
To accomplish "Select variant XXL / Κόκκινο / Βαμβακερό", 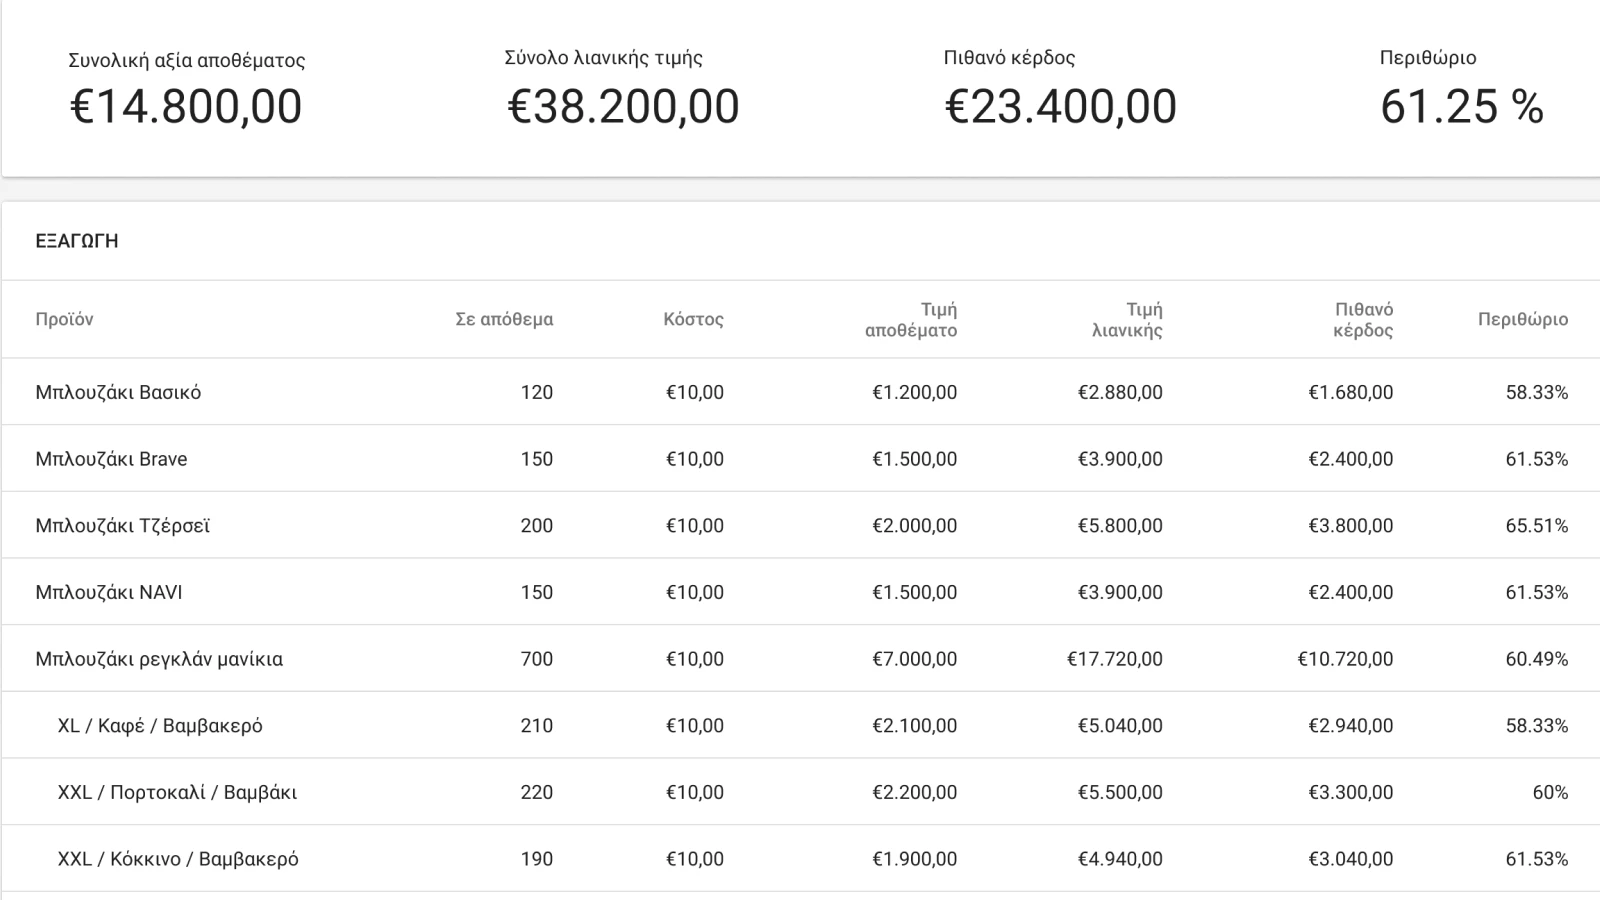I will coord(178,859).
